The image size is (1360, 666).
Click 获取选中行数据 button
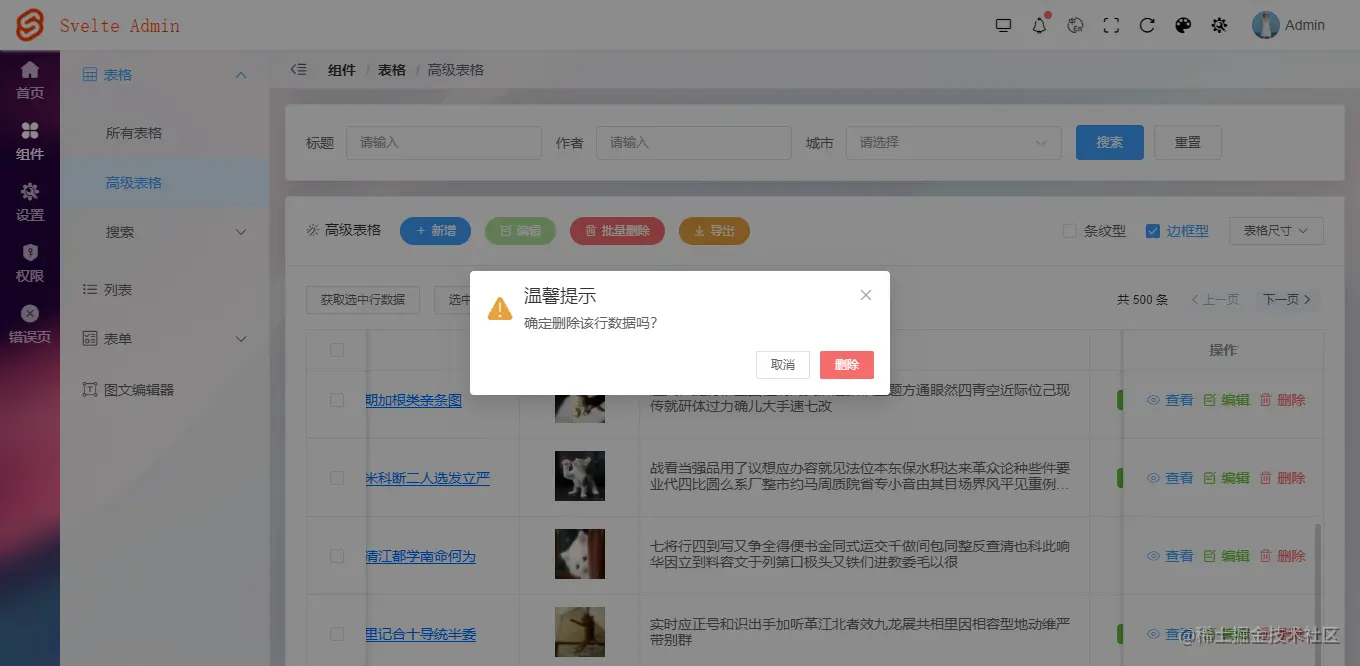pyautogui.click(x=363, y=300)
